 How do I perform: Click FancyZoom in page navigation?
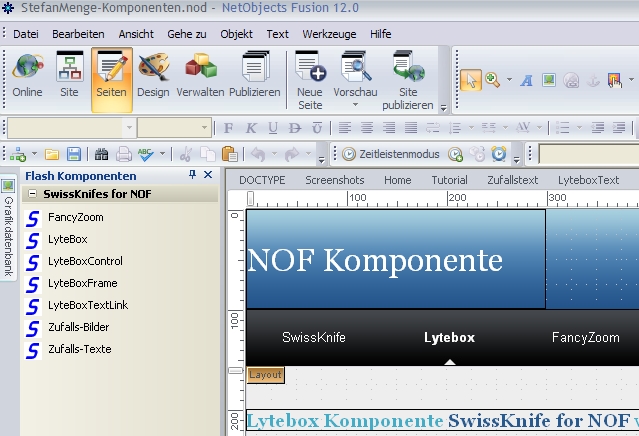[585, 338]
